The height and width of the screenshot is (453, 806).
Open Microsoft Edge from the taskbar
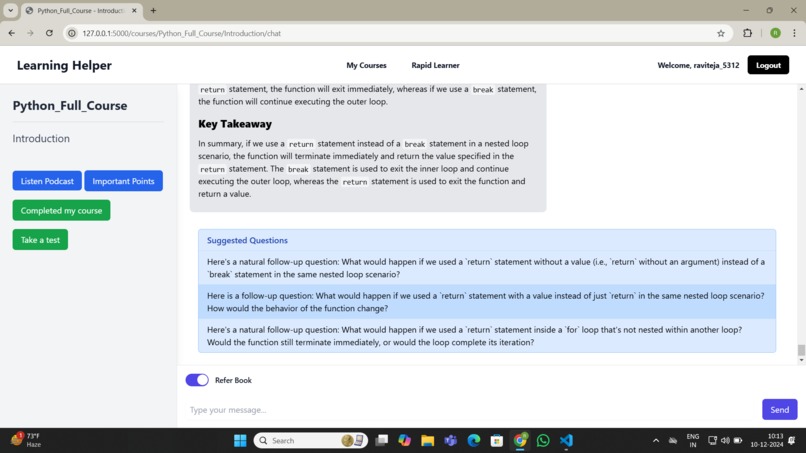[474, 441]
